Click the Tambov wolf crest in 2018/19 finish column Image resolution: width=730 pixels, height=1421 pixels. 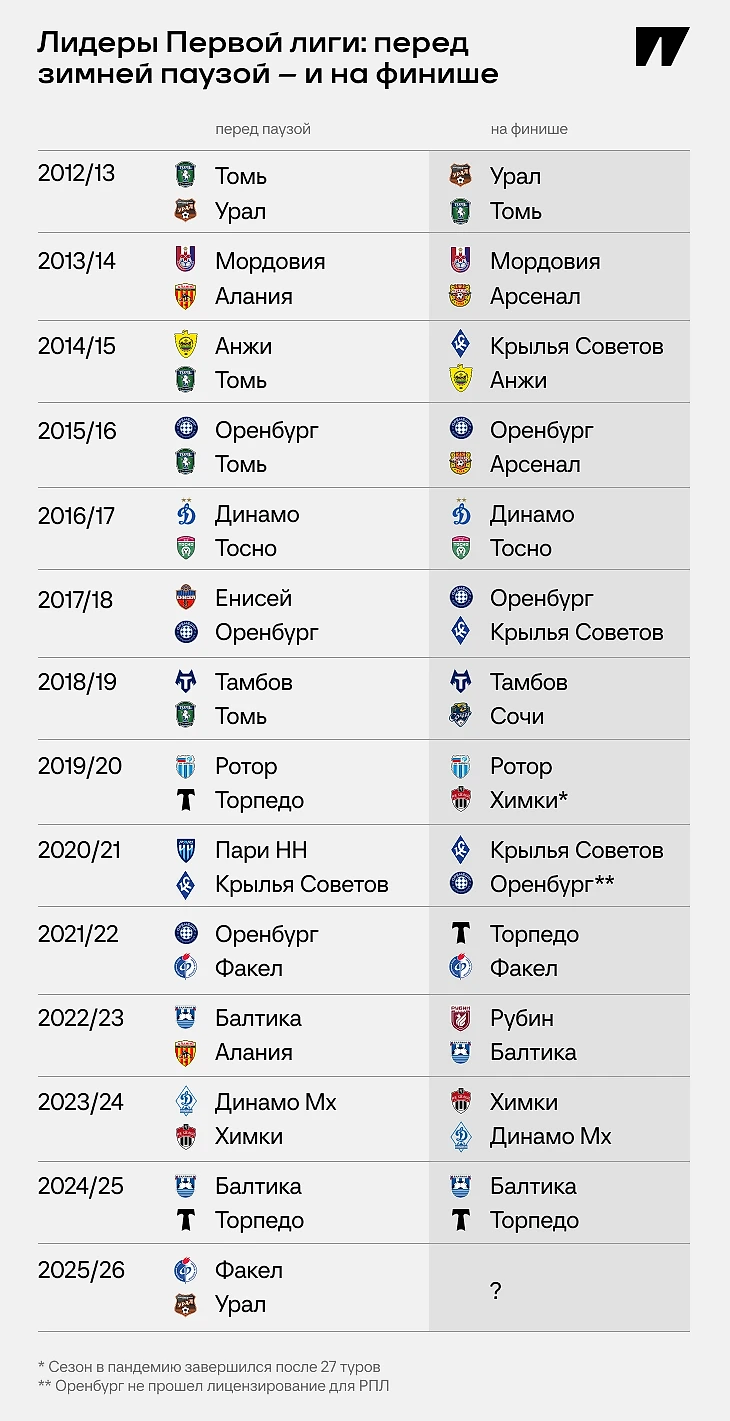pos(461,682)
